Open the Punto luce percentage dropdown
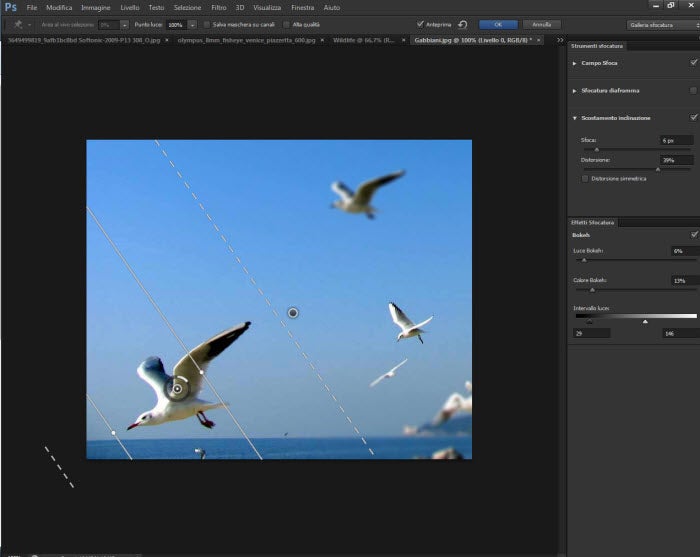 click(x=191, y=23)
